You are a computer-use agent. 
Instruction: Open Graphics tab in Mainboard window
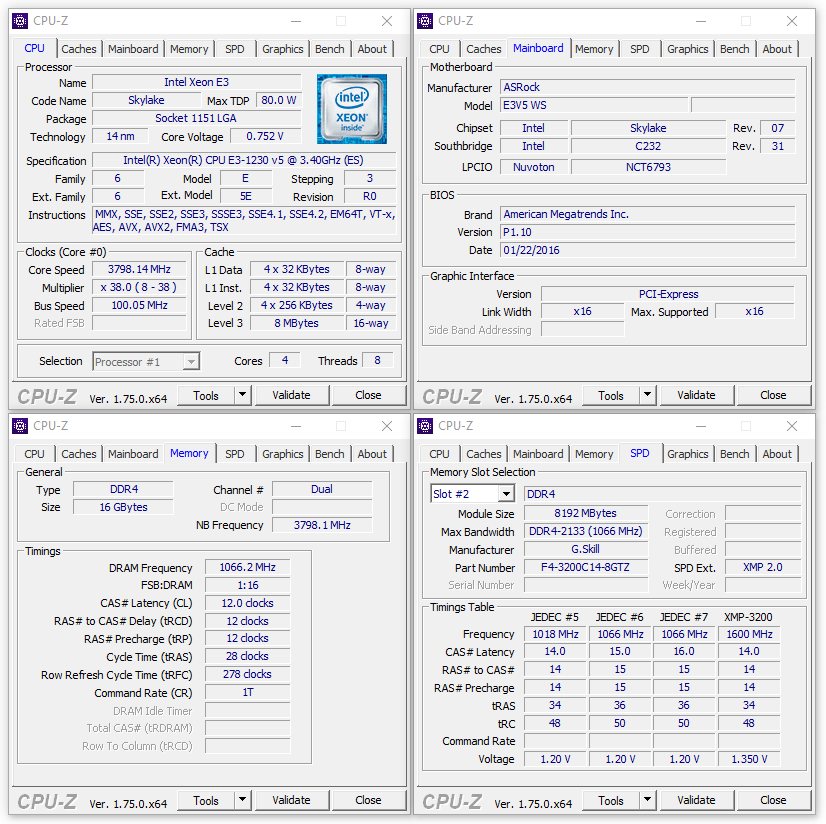point(687,49)
